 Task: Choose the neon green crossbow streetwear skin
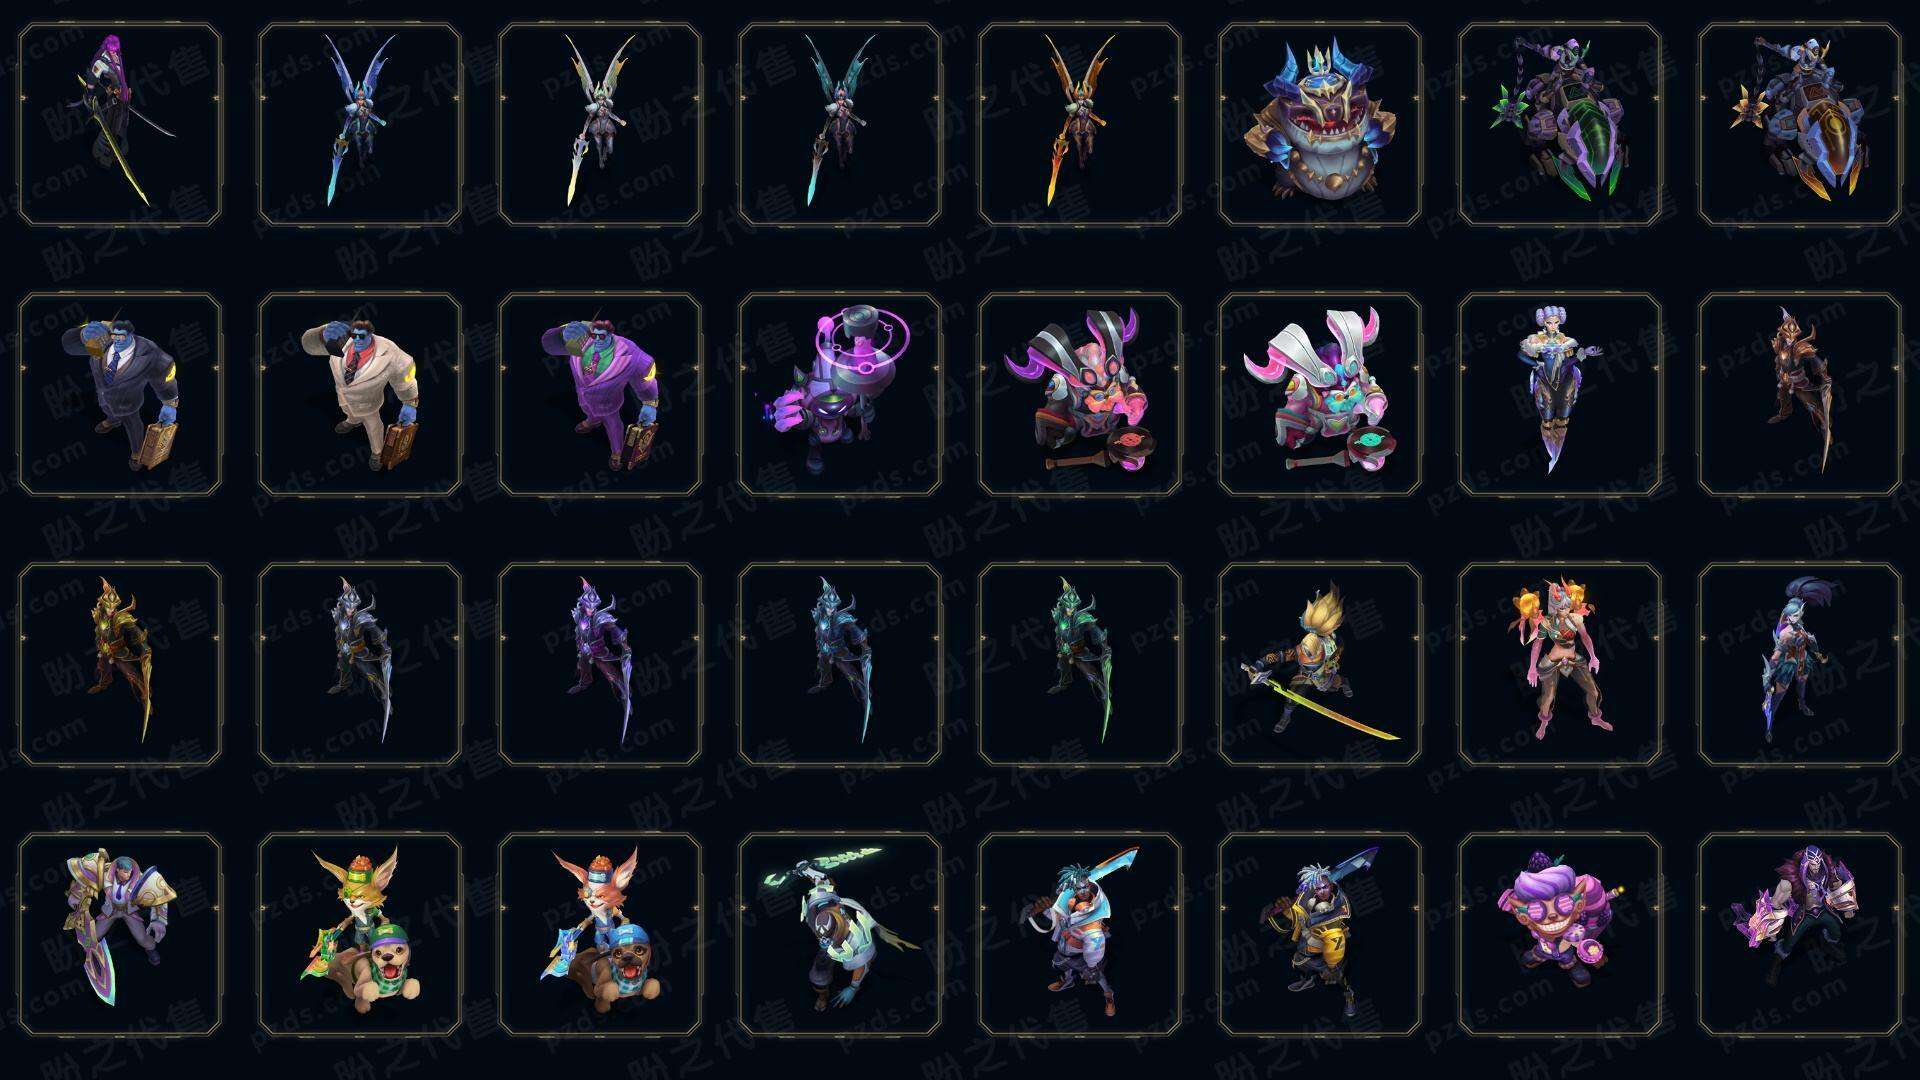click(840, 934)
